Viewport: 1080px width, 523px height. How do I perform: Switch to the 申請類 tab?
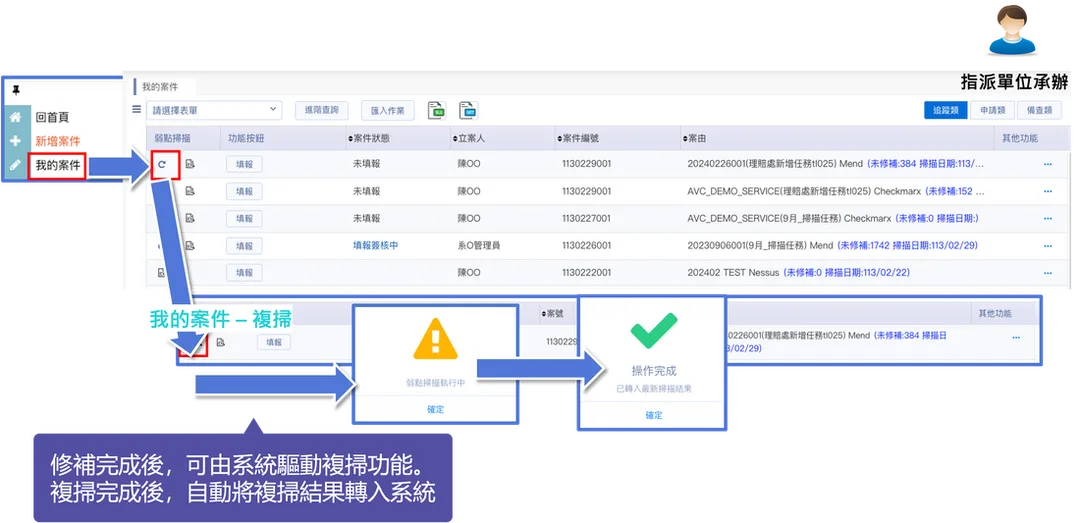coord(993,110)
